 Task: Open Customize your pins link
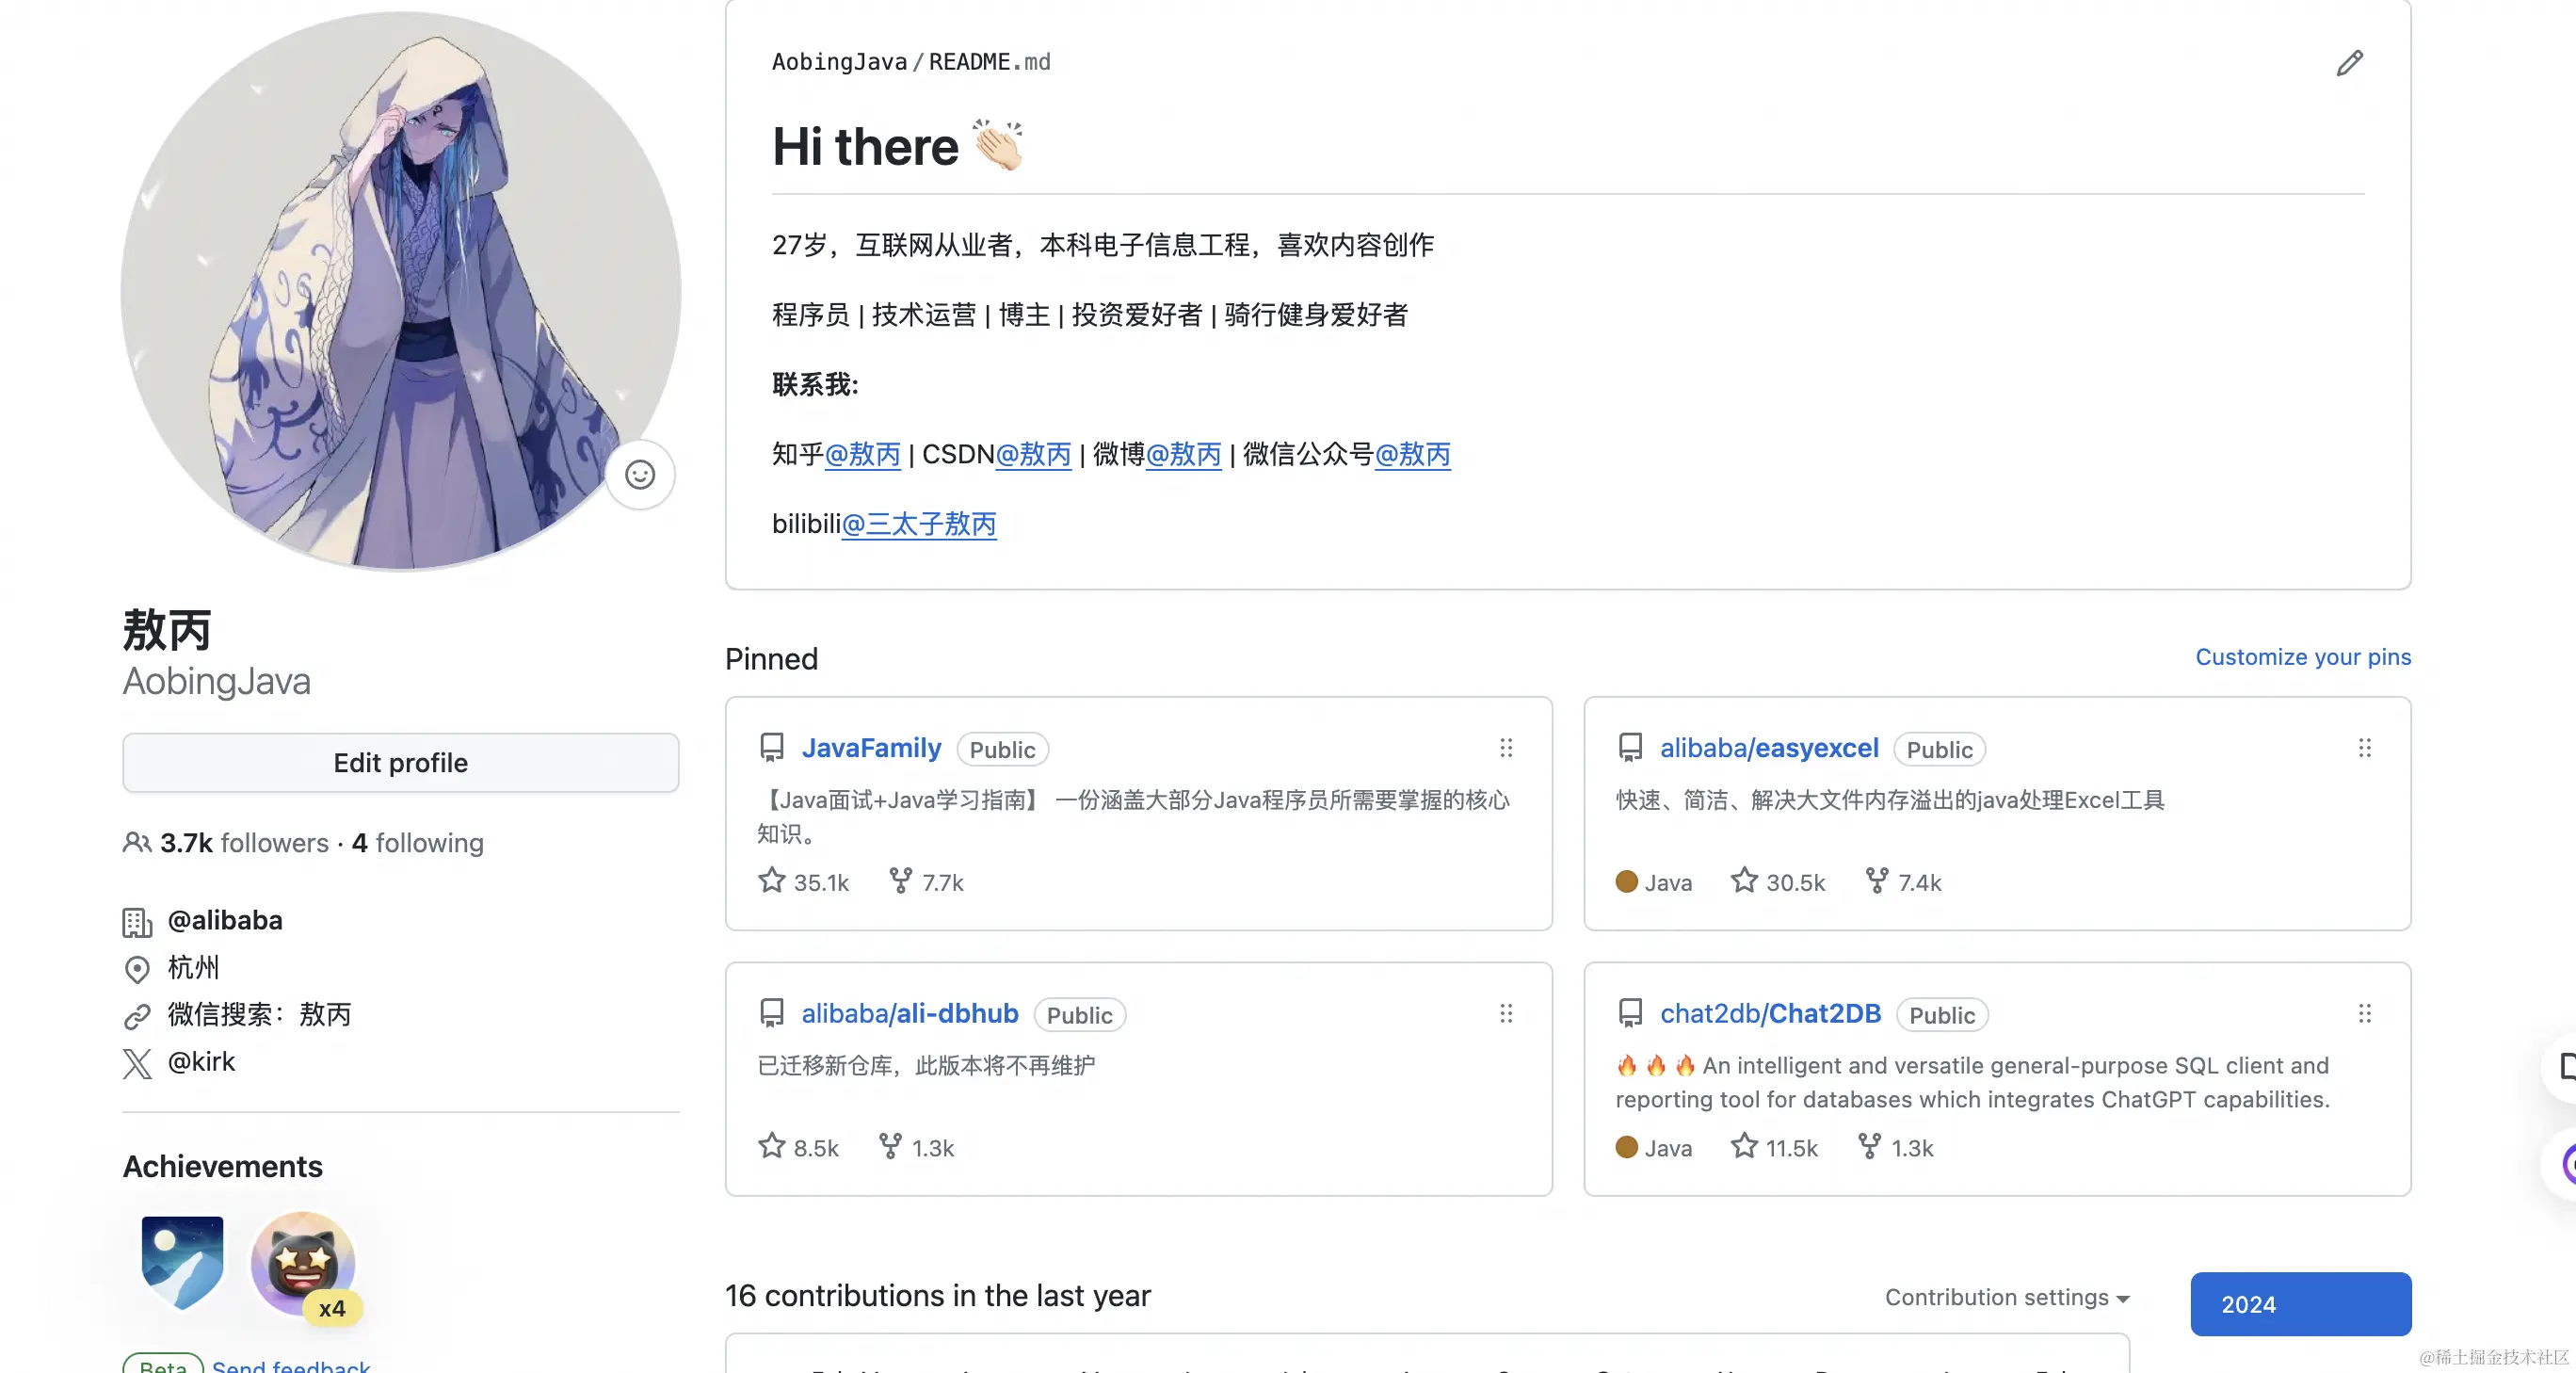[x=2302, y=657]
